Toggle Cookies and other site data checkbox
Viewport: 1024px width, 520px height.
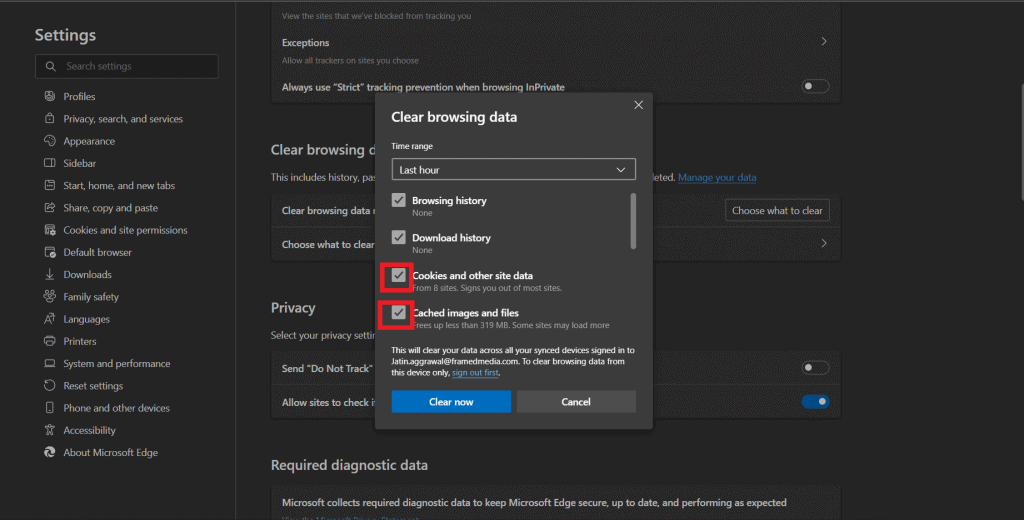(398, 275)
